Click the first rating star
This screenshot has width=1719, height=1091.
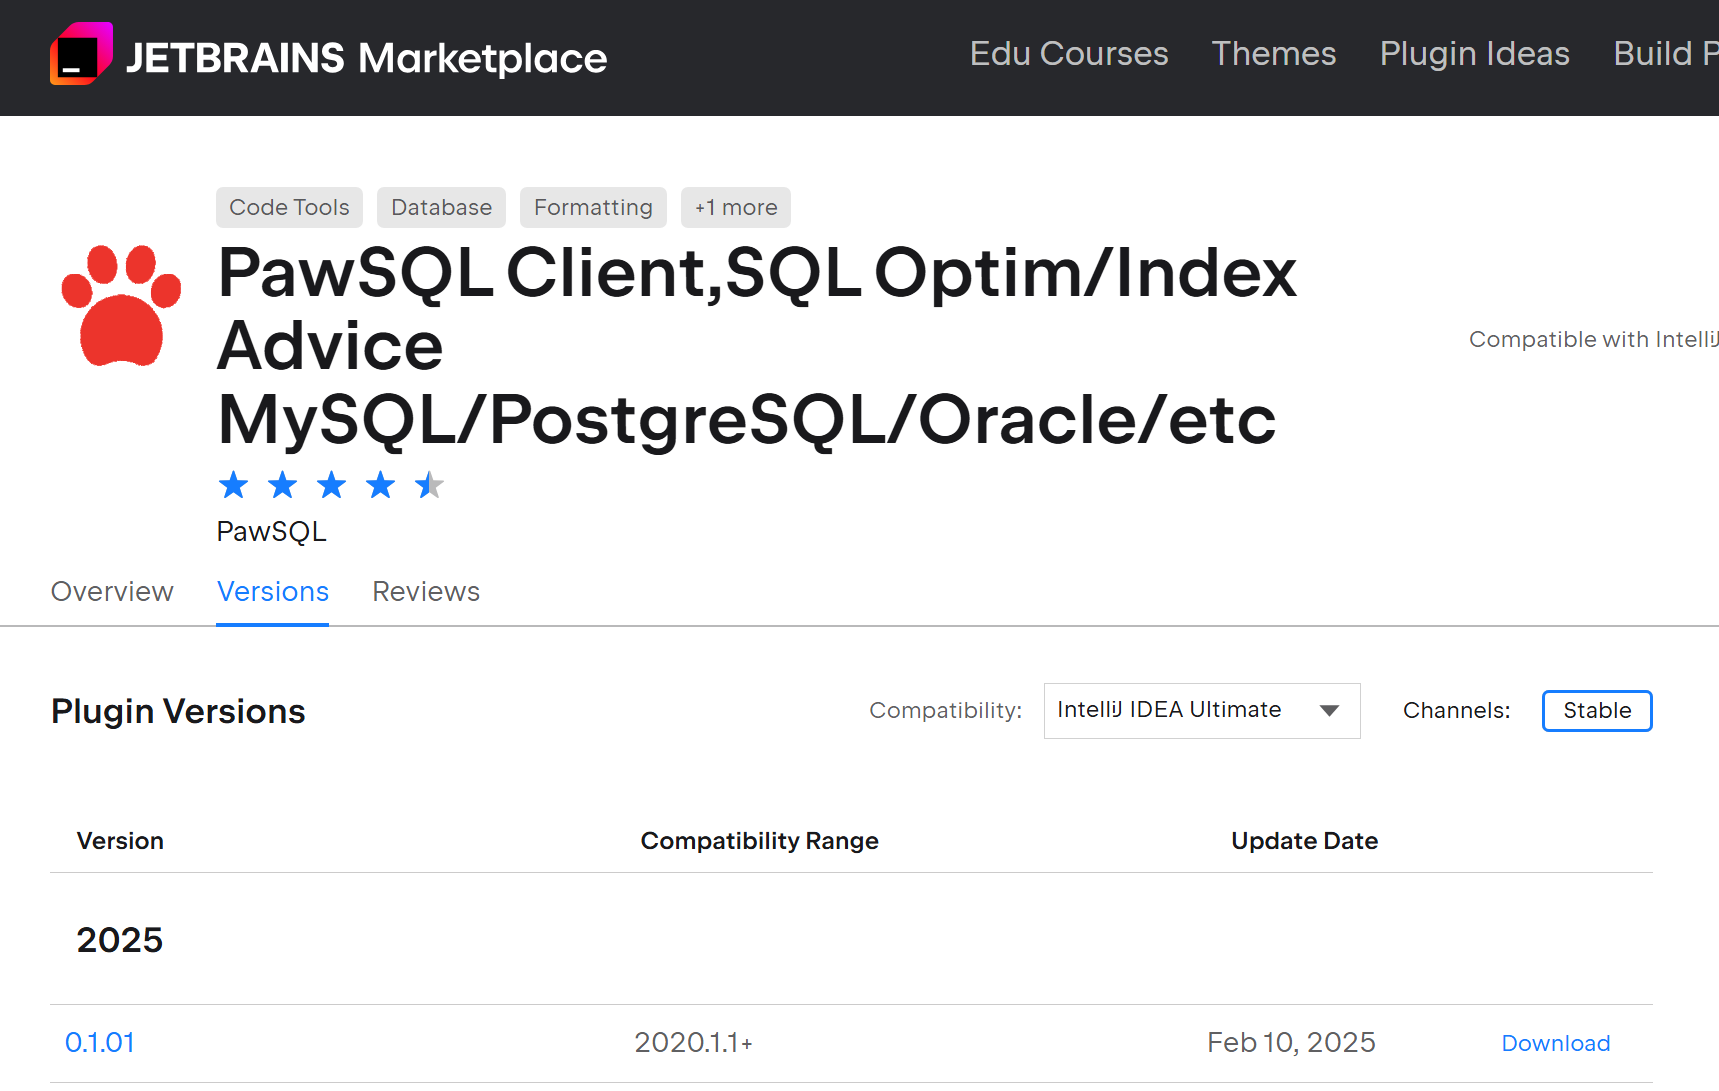click(x=234, y=486)
